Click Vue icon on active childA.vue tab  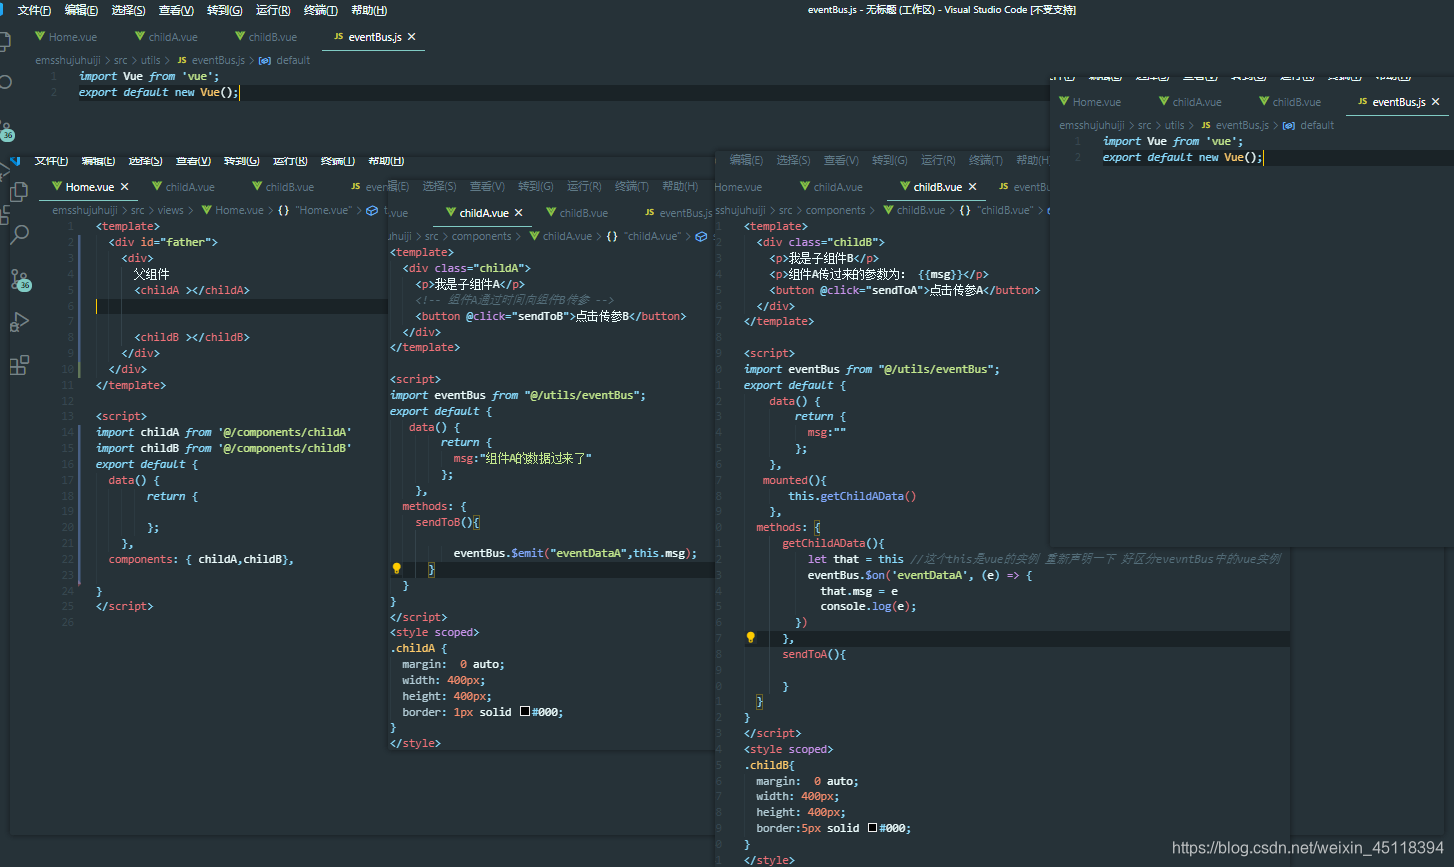450,213
